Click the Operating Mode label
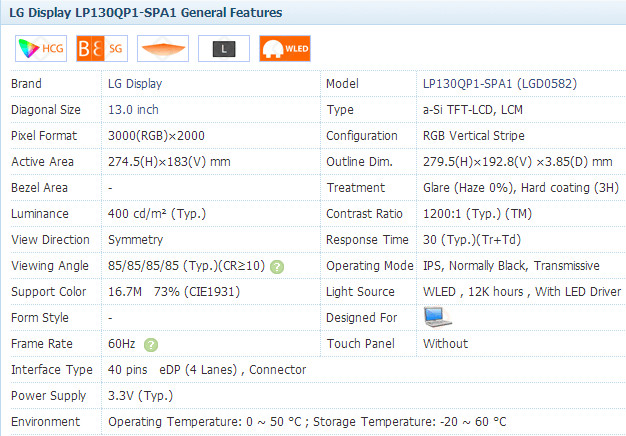 [370, 266]
